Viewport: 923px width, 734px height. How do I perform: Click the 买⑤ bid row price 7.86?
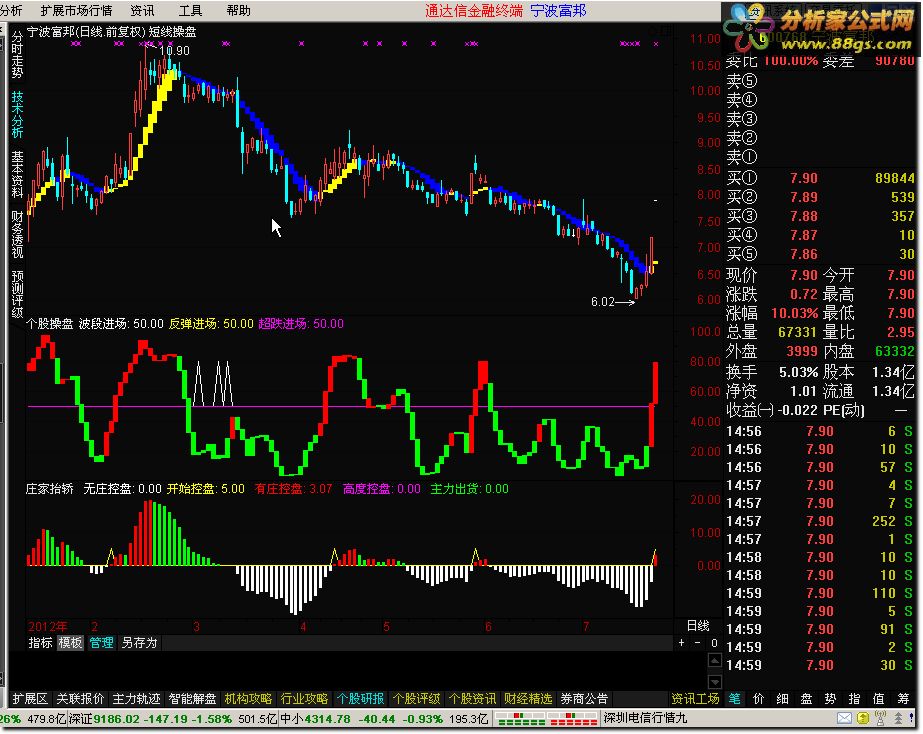(x=804, y=254)
